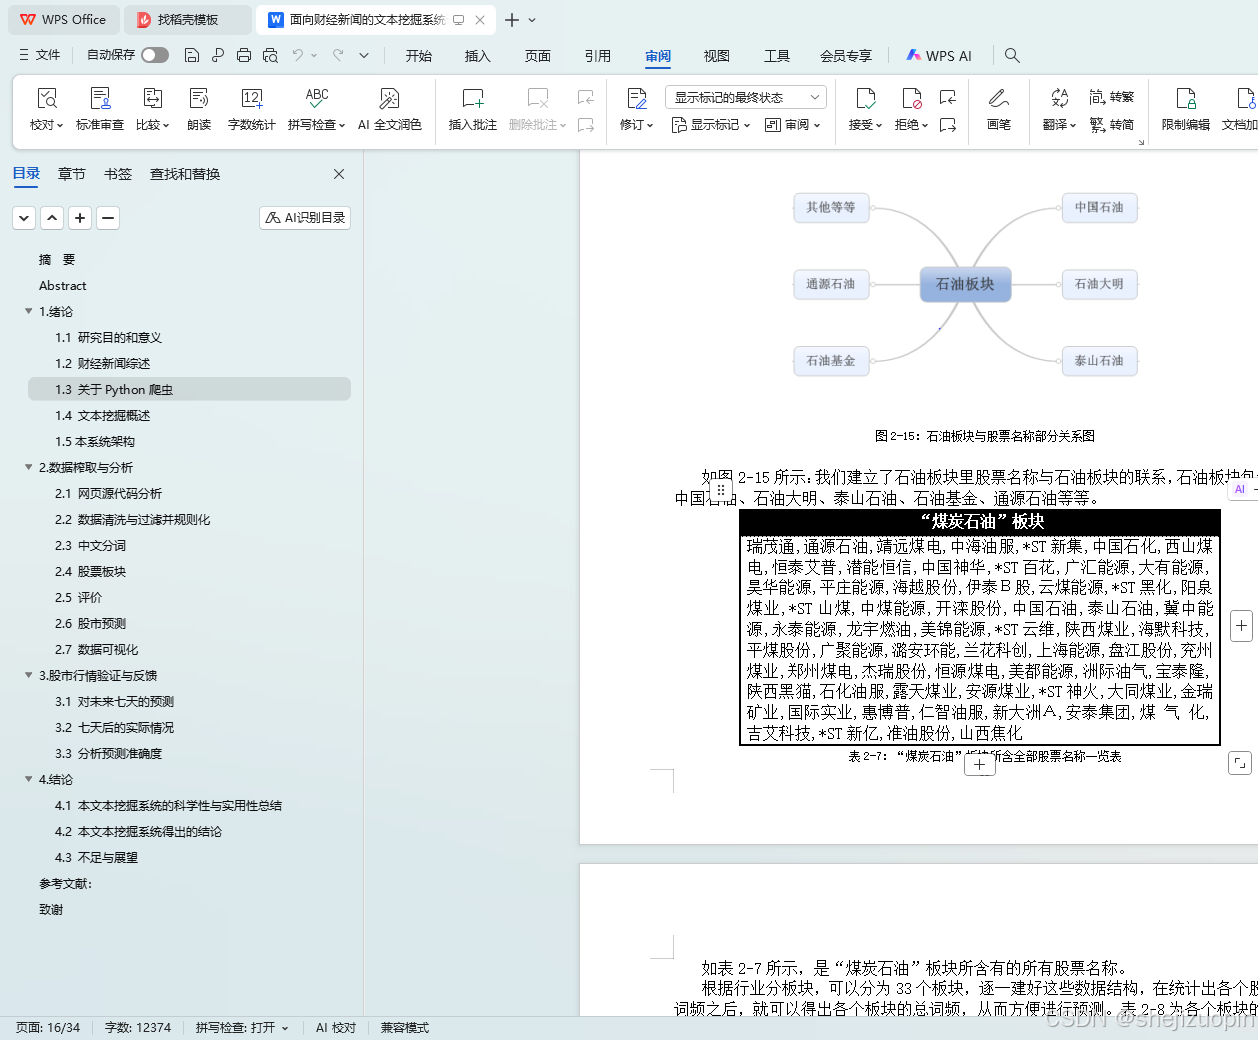Open the 会员专享 tab
Viewport: 1258px width, 1040px height.
tap(846, 56)
